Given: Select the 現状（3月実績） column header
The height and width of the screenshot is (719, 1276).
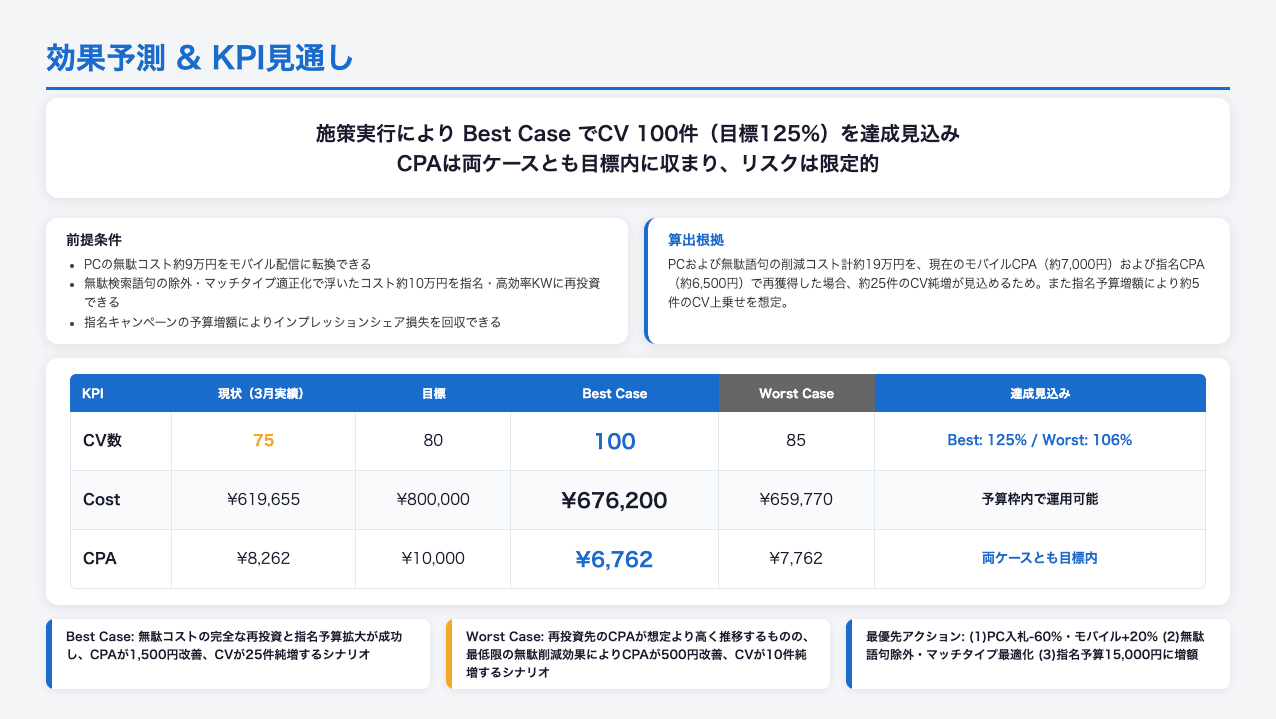Looking at the screenshot, I should pos(263,394).
